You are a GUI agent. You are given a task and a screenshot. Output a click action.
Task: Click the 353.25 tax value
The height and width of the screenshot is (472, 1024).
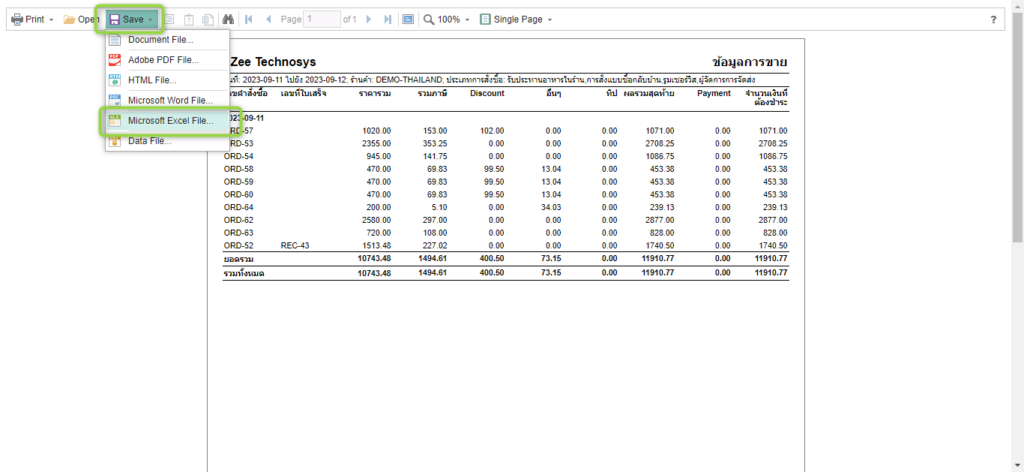(x=435, y=143)
